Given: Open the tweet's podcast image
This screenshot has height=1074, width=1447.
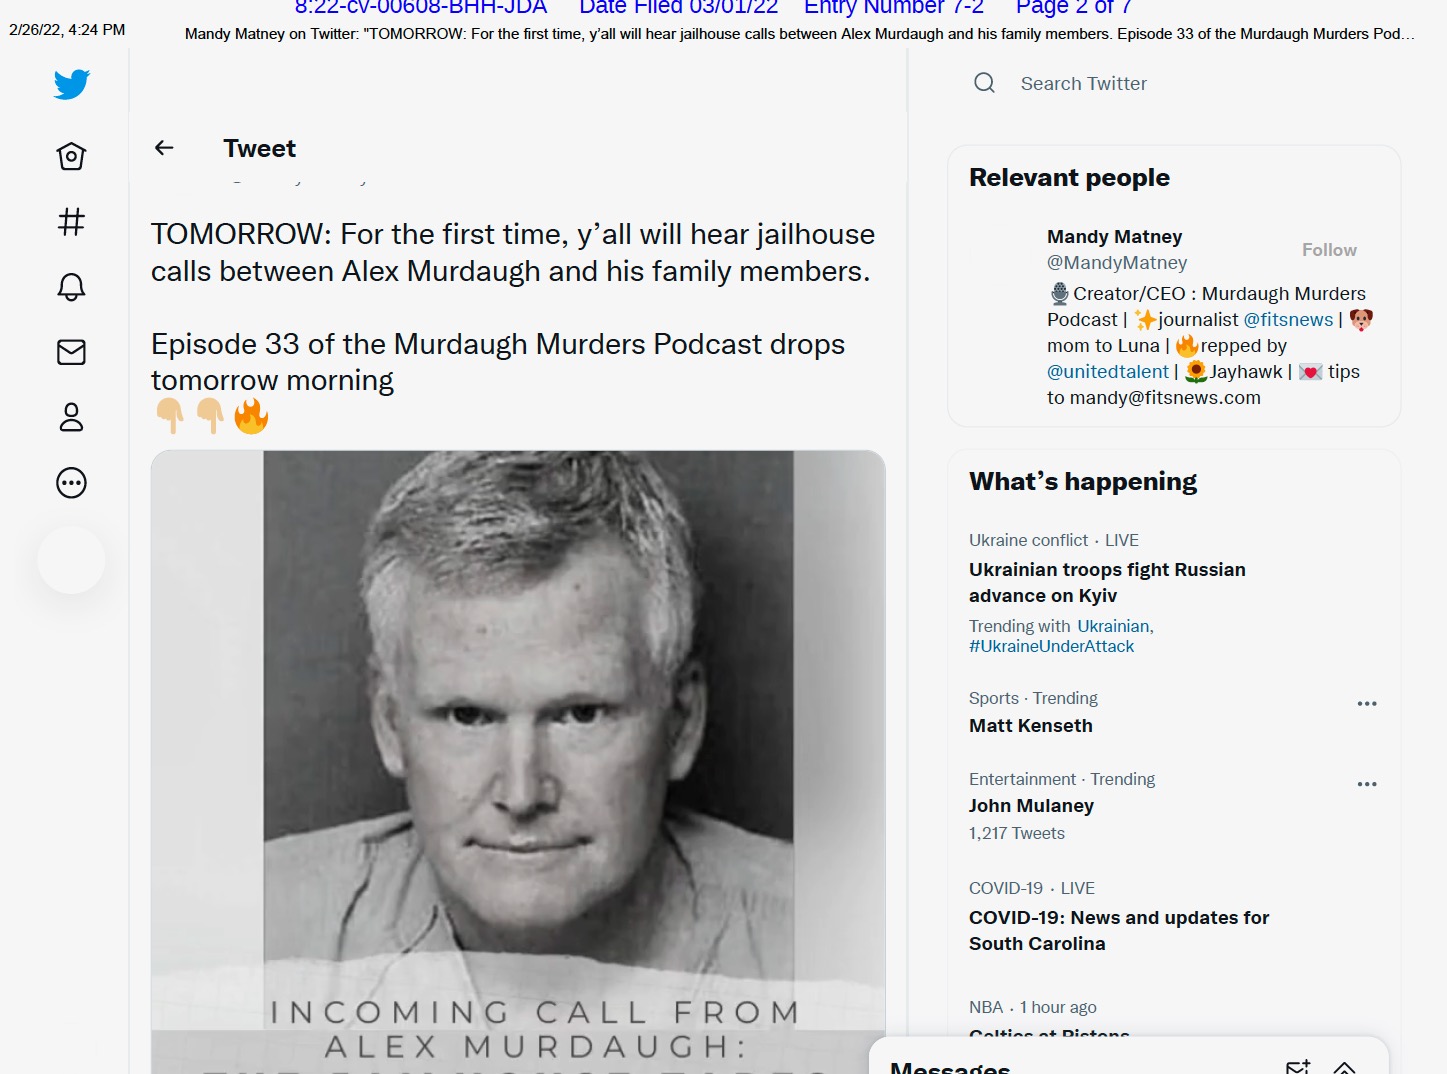Looking at the screenshot, I should tap(518, 760).
